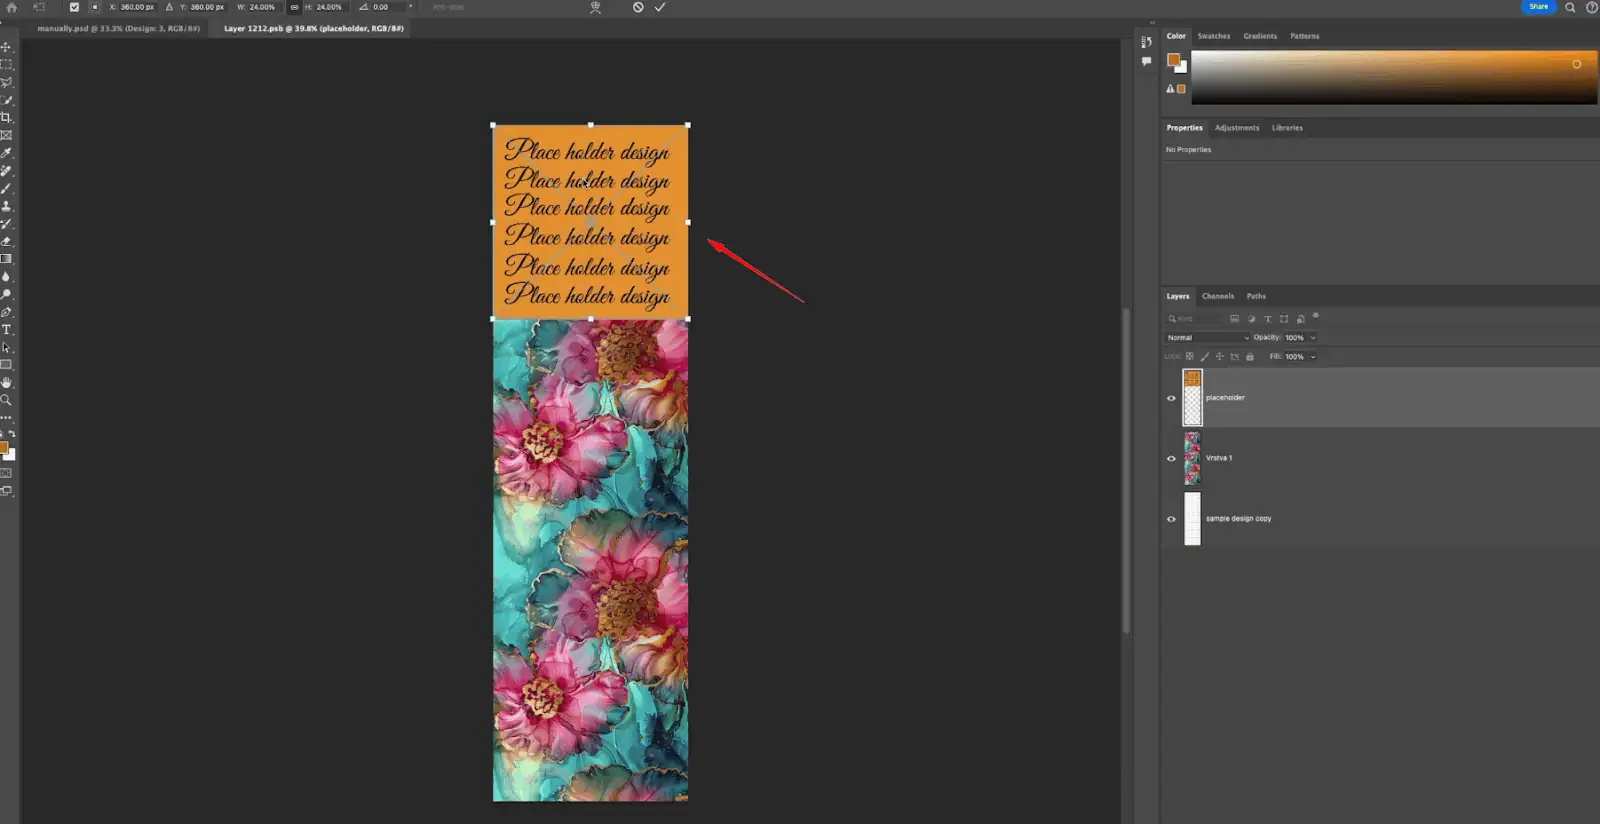Image resolution: width=1600 pixels, height=824 pixels.
Task: Click the blue Share button
Action: (1538, 7)
